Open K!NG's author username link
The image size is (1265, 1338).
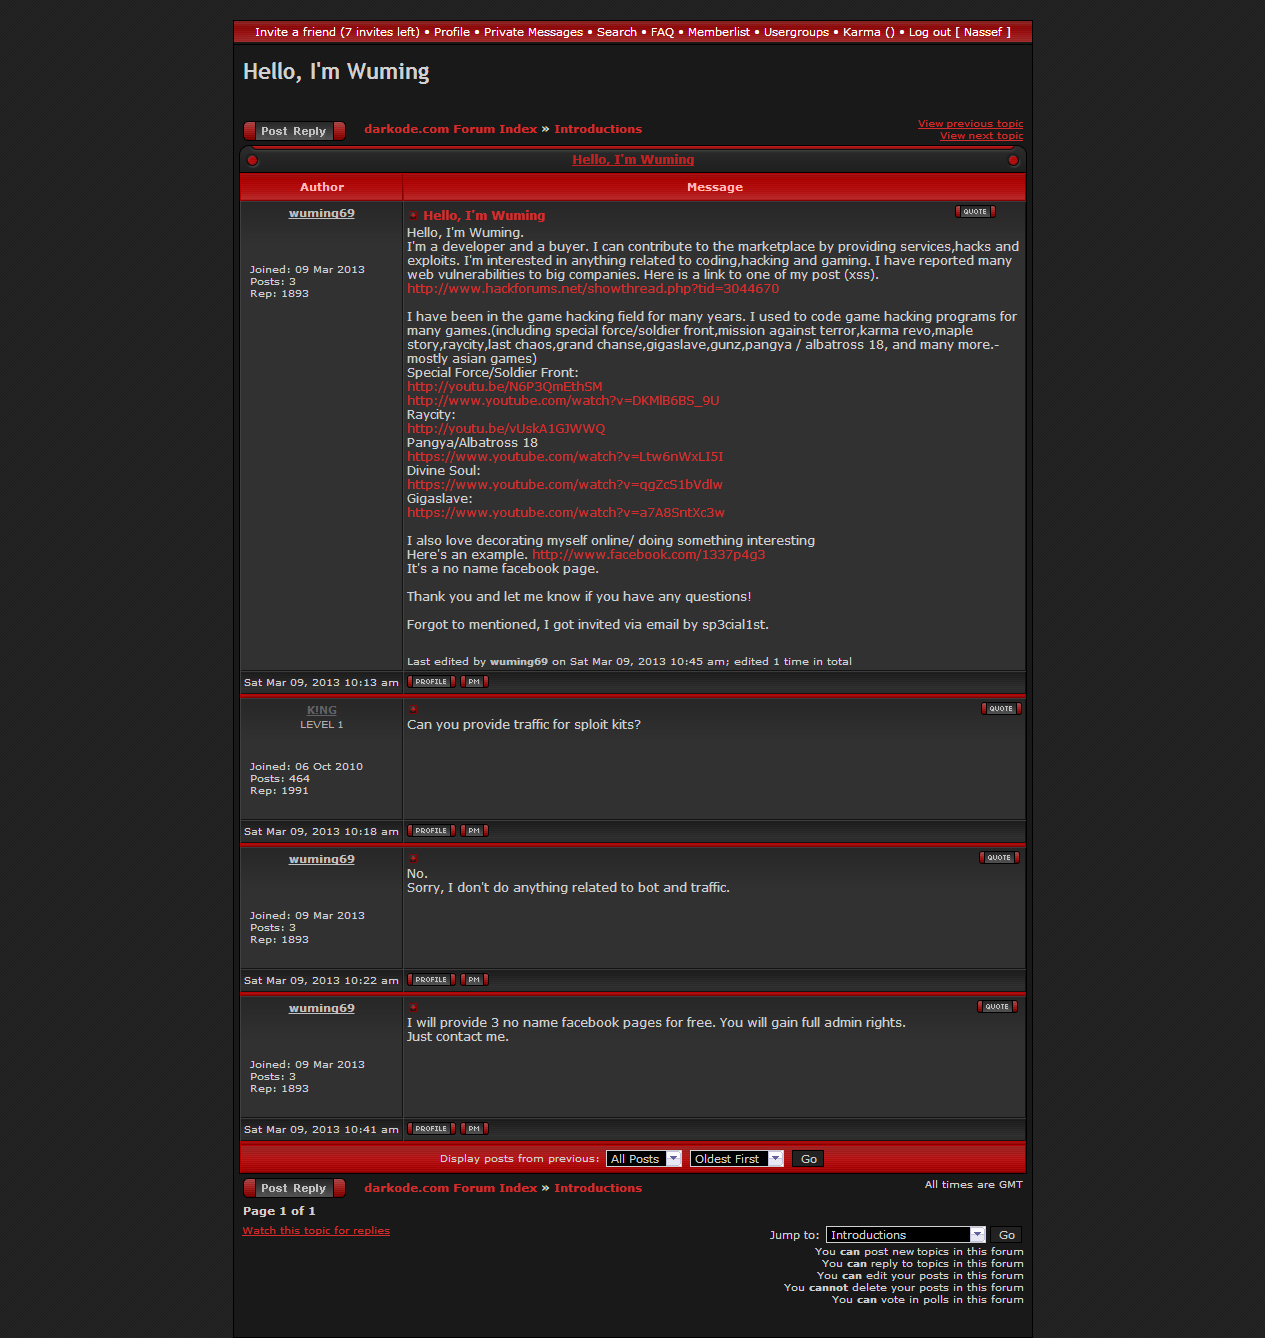point(321,710)
